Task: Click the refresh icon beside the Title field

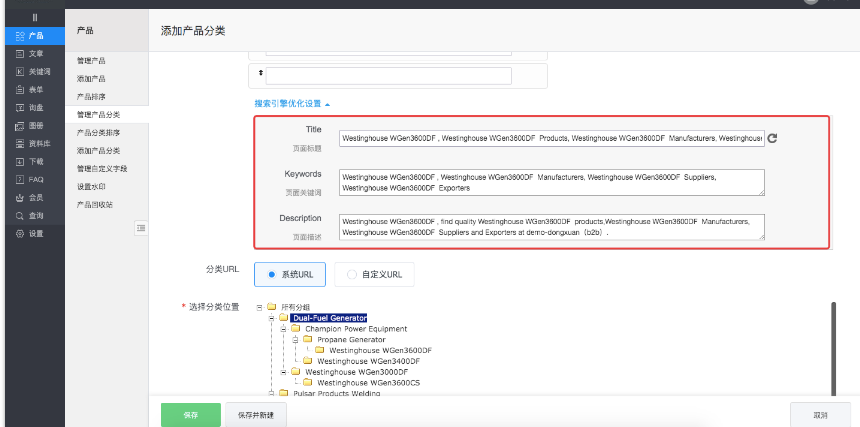Action: [772, 139]
